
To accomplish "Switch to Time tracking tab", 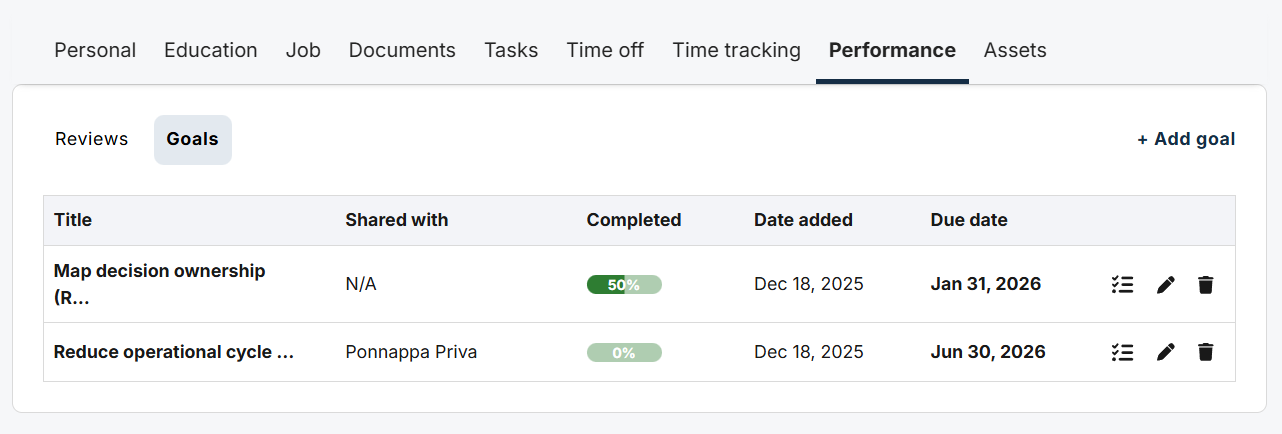I will click(x=736, y=50).
